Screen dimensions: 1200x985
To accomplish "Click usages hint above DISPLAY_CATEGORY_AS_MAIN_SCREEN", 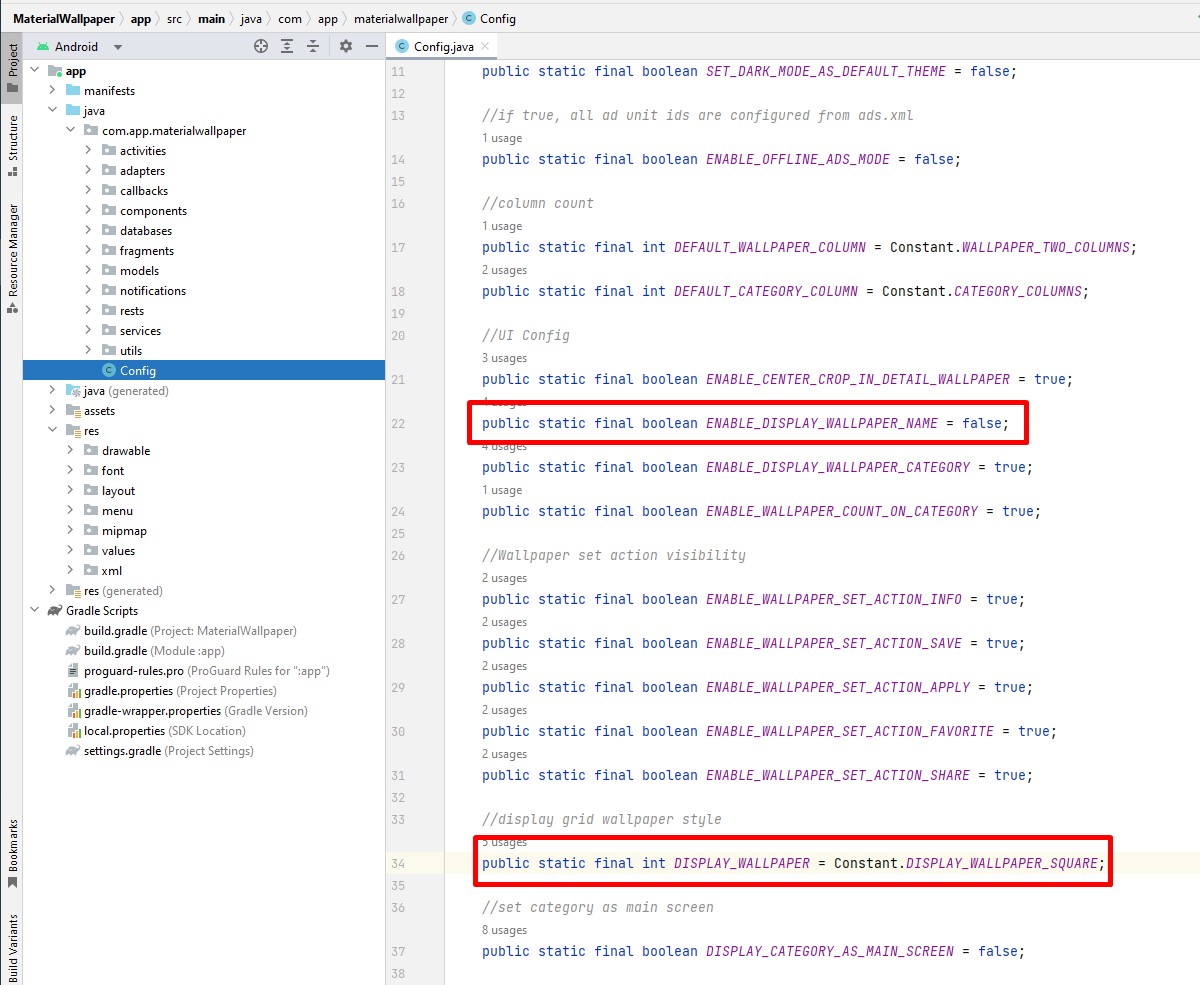I will (x=504, y=930).
